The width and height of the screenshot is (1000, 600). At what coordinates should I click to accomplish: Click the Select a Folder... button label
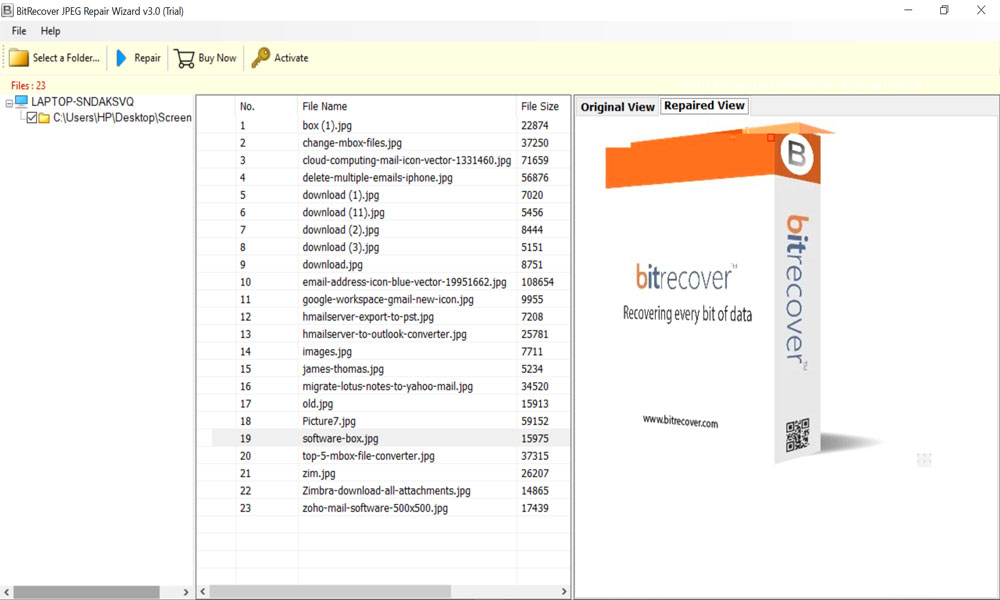coord(66,58)
